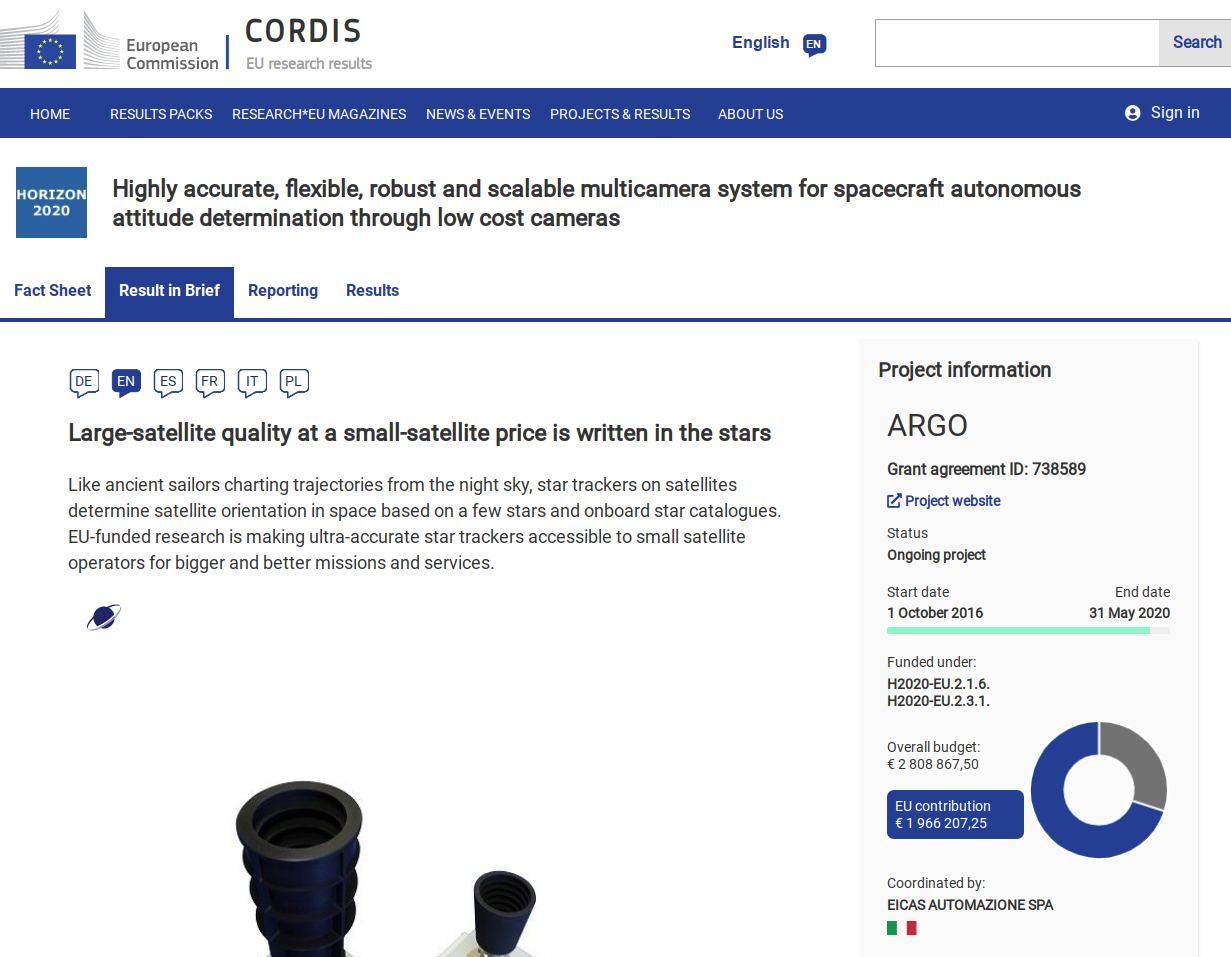
Task: Click the H2020-EU.2.3.1. programme link
Action: (938, 701)
